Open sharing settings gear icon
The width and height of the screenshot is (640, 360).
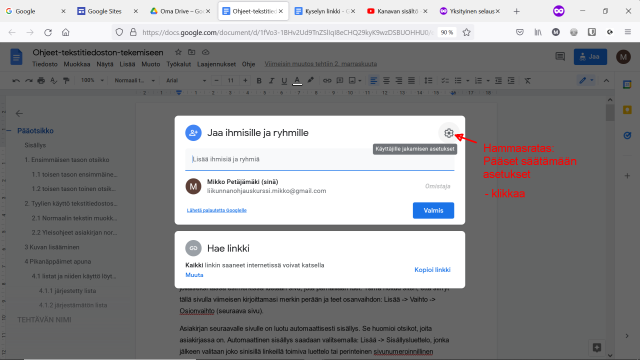tap(449, 133)
